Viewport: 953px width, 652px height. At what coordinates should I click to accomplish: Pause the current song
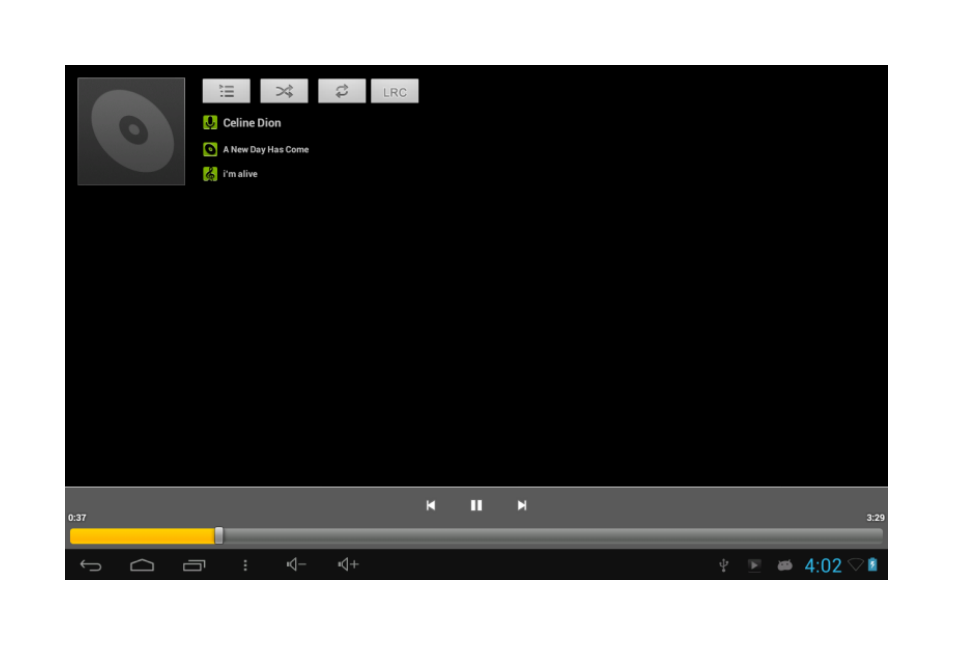(x=476, y=505)
